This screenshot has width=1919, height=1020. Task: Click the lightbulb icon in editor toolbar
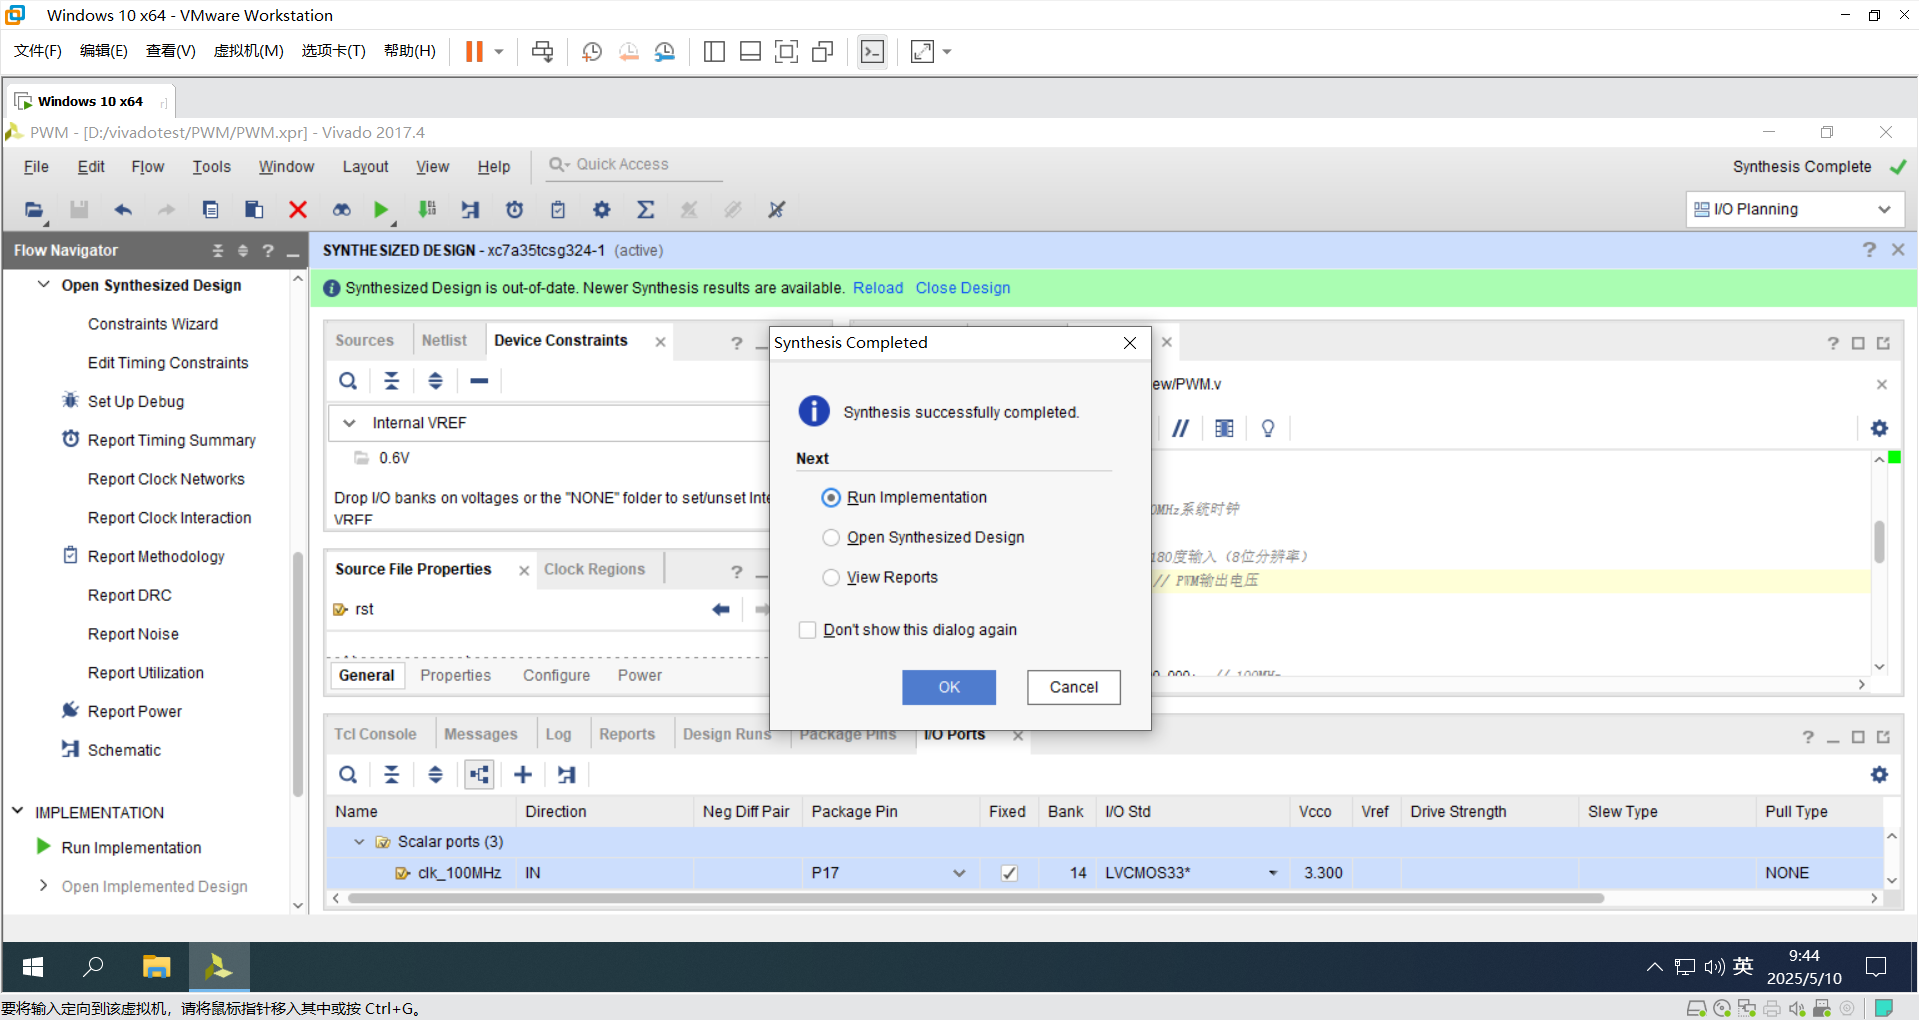[1268, 429]
